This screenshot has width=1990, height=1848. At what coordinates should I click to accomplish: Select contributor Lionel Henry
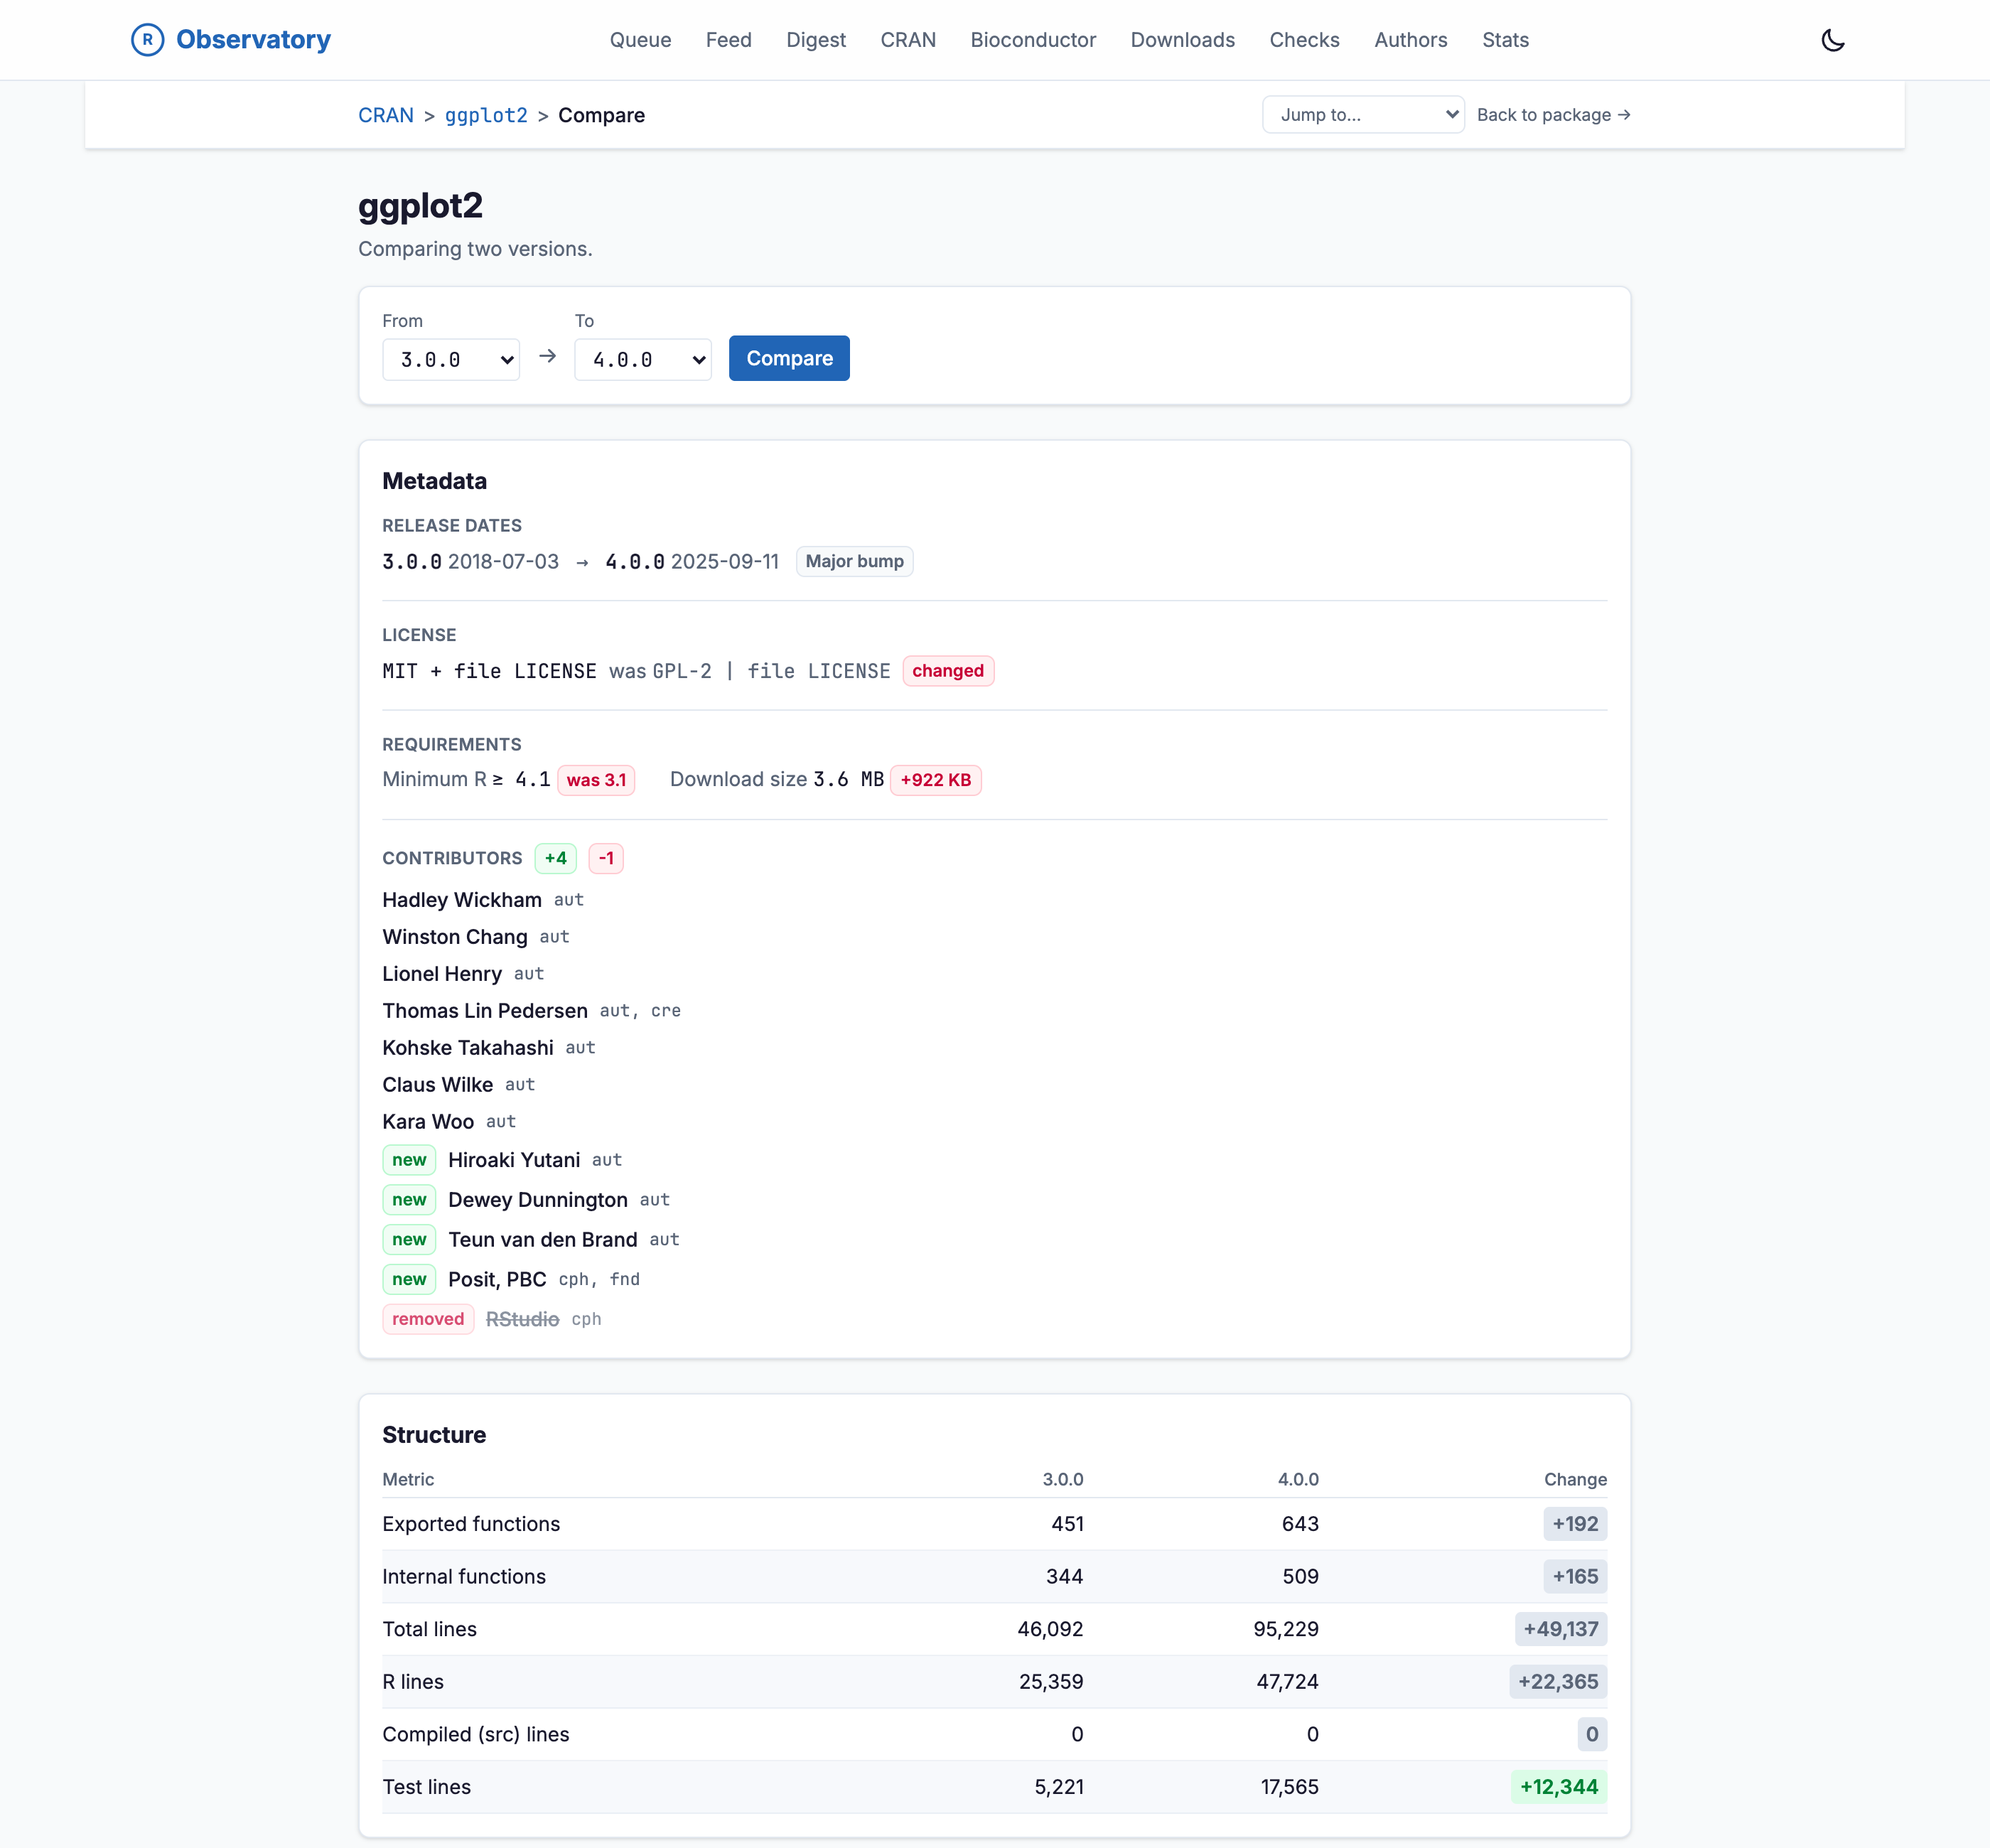coord(441,974)
